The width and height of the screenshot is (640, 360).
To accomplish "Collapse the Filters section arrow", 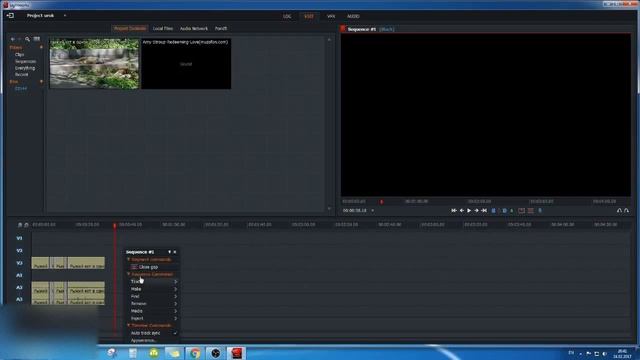I will 41,47.
